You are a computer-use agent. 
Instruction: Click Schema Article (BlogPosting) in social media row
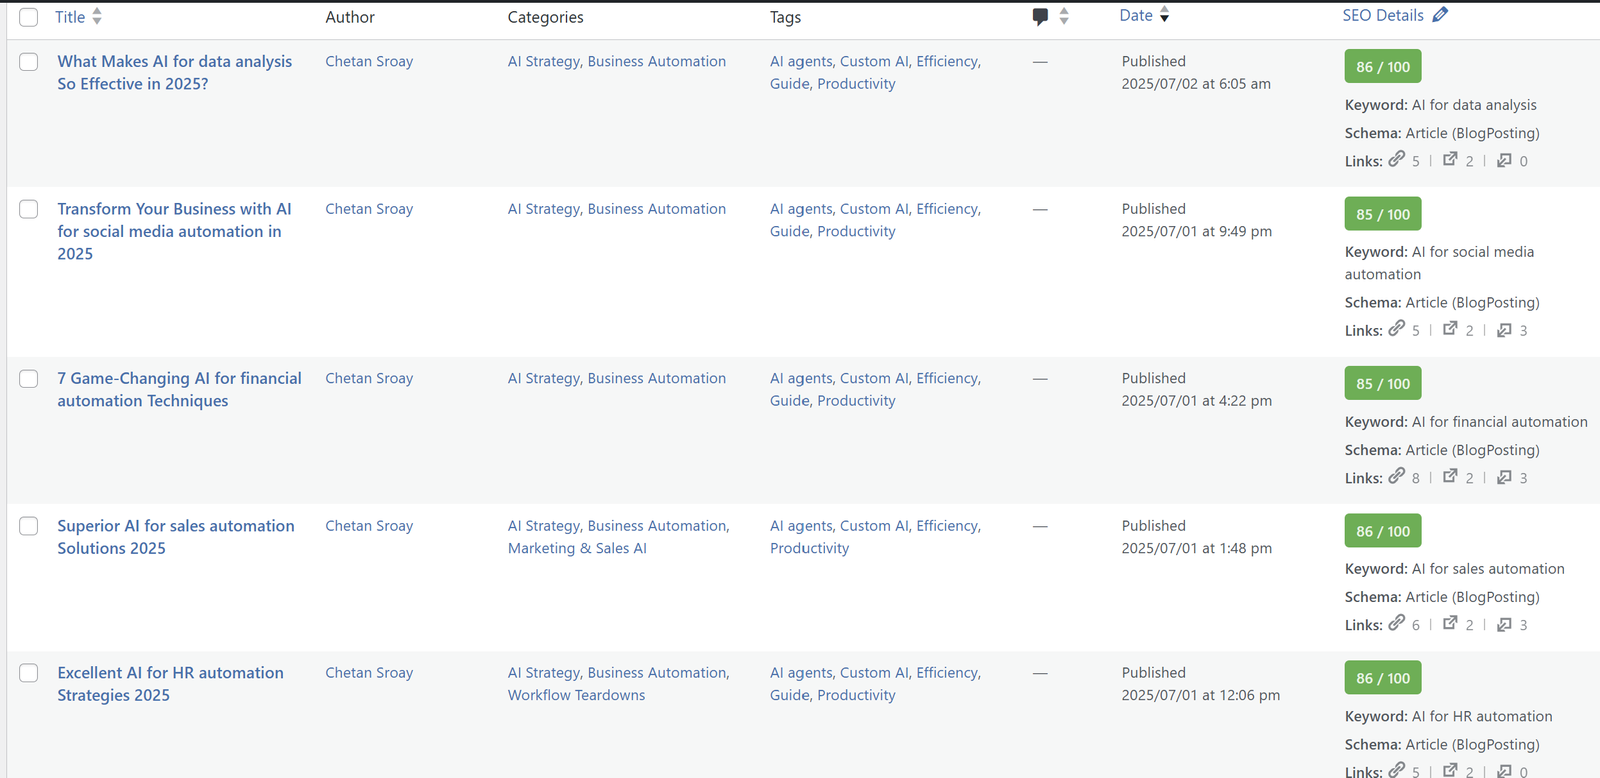[x=1442, y=303]
